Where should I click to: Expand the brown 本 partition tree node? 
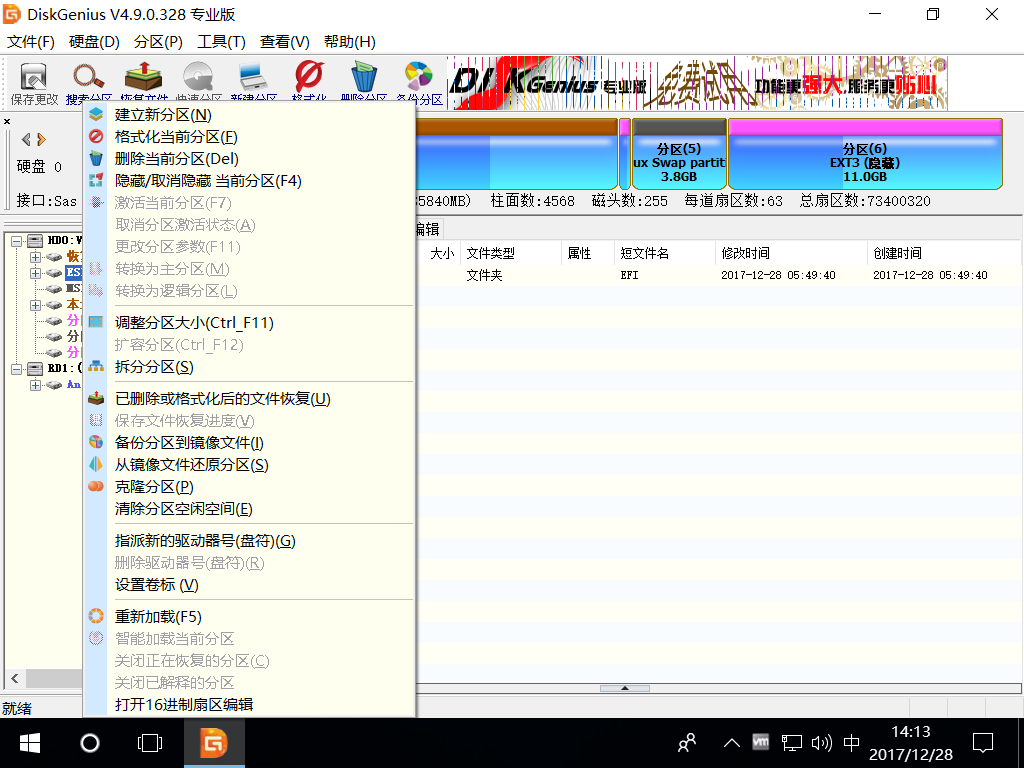click(35, 305)
